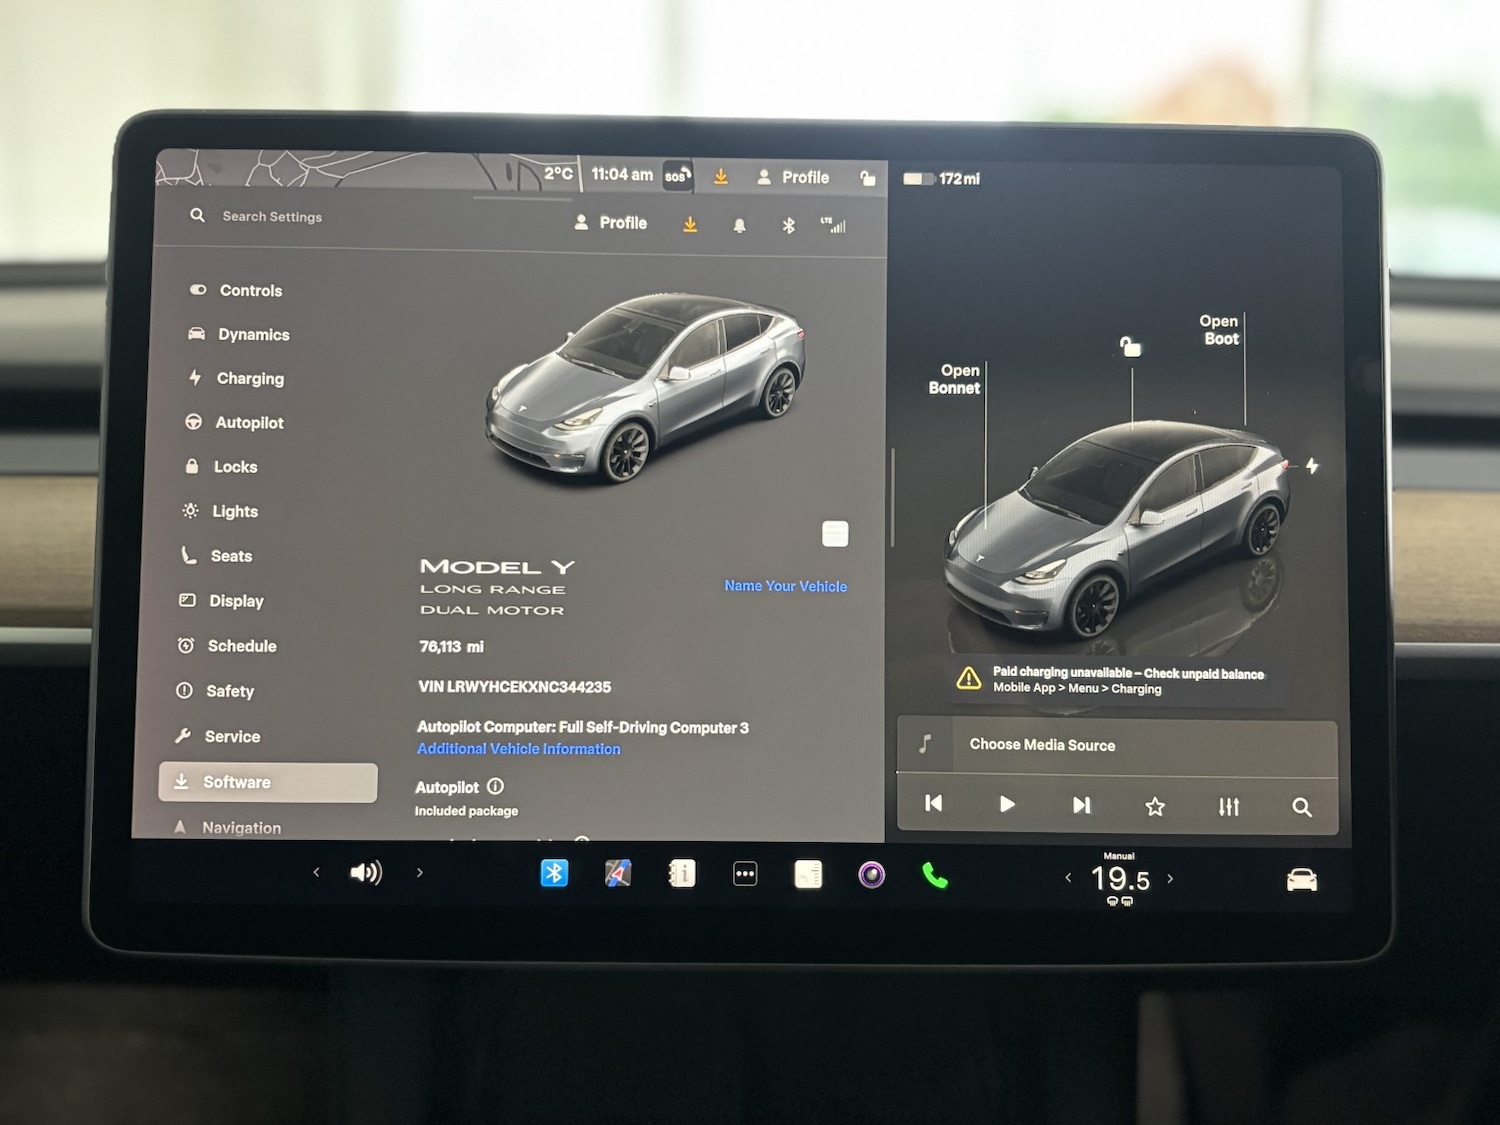Tap the Bluetooth icon in the launcher
1500x1125 pixels.
554,873
